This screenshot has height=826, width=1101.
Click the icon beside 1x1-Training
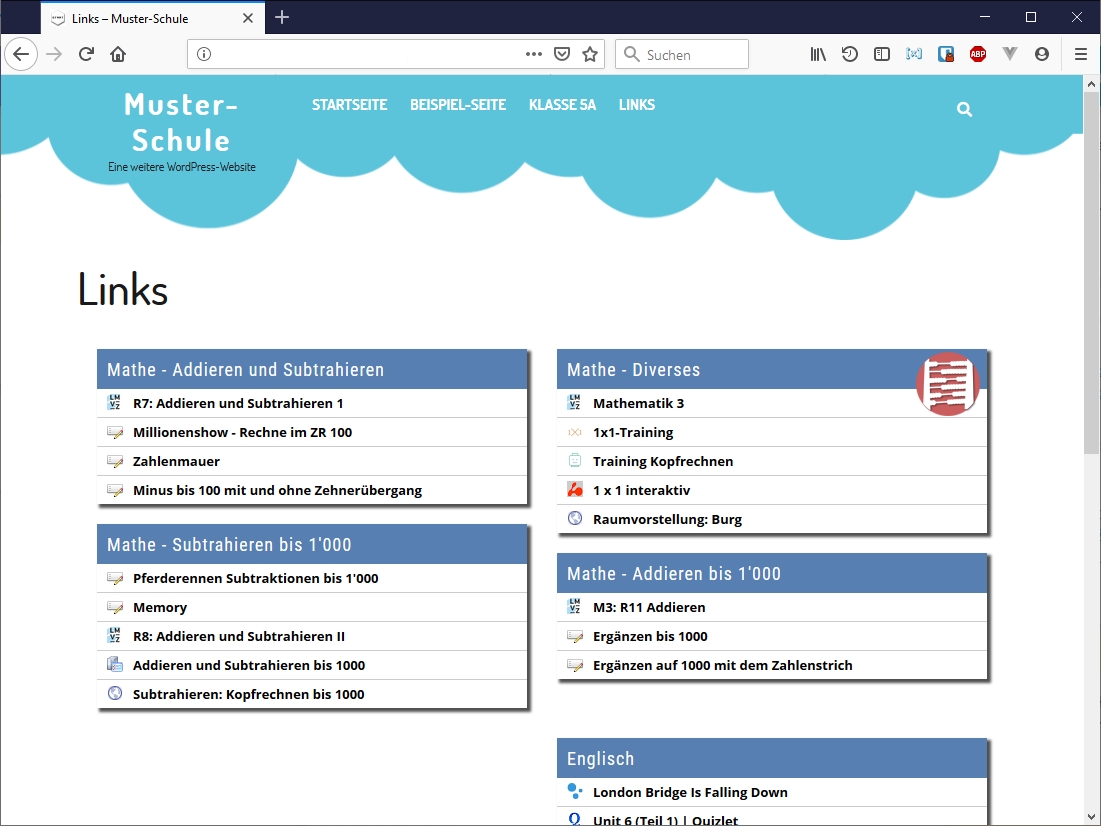pyautogui.click(x=574, y=432)
